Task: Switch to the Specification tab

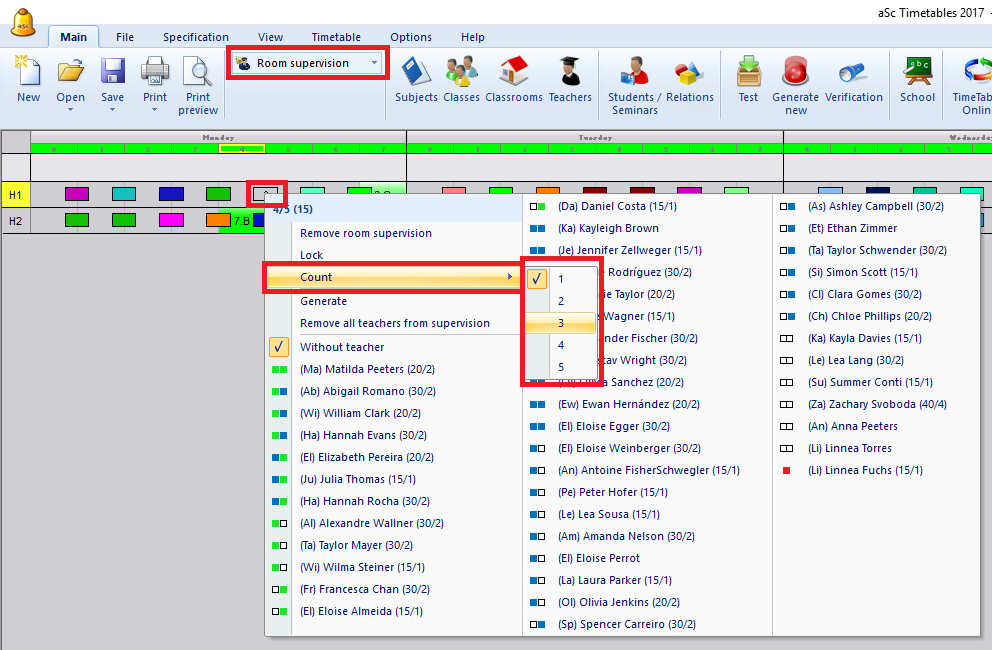Action: (x=195, y=37)
